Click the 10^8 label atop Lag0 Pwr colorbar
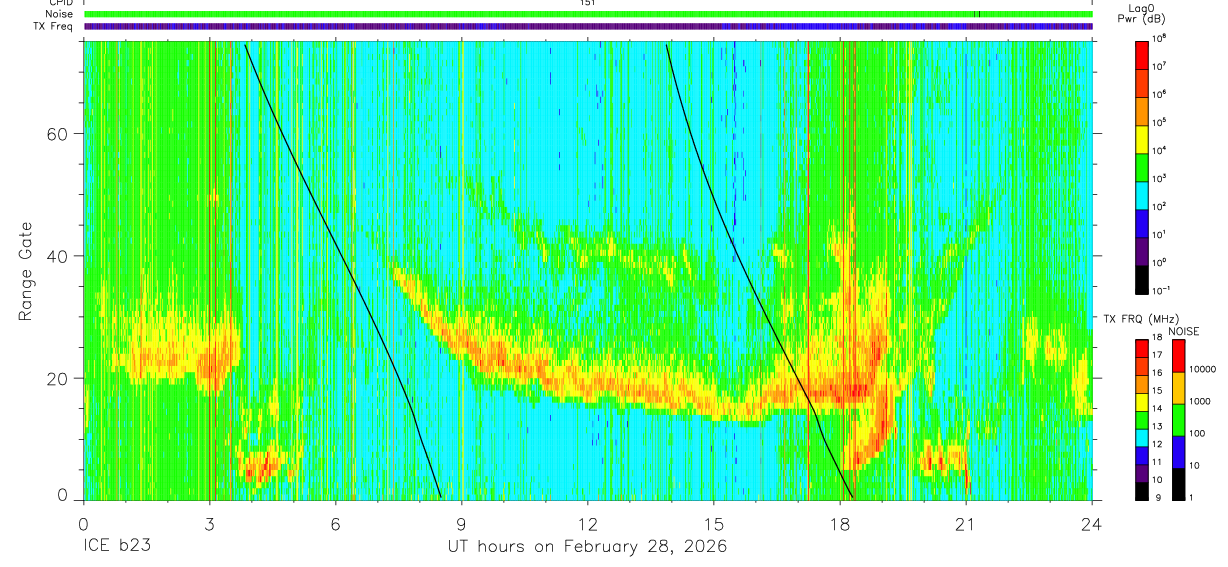 pos(1159,38)
